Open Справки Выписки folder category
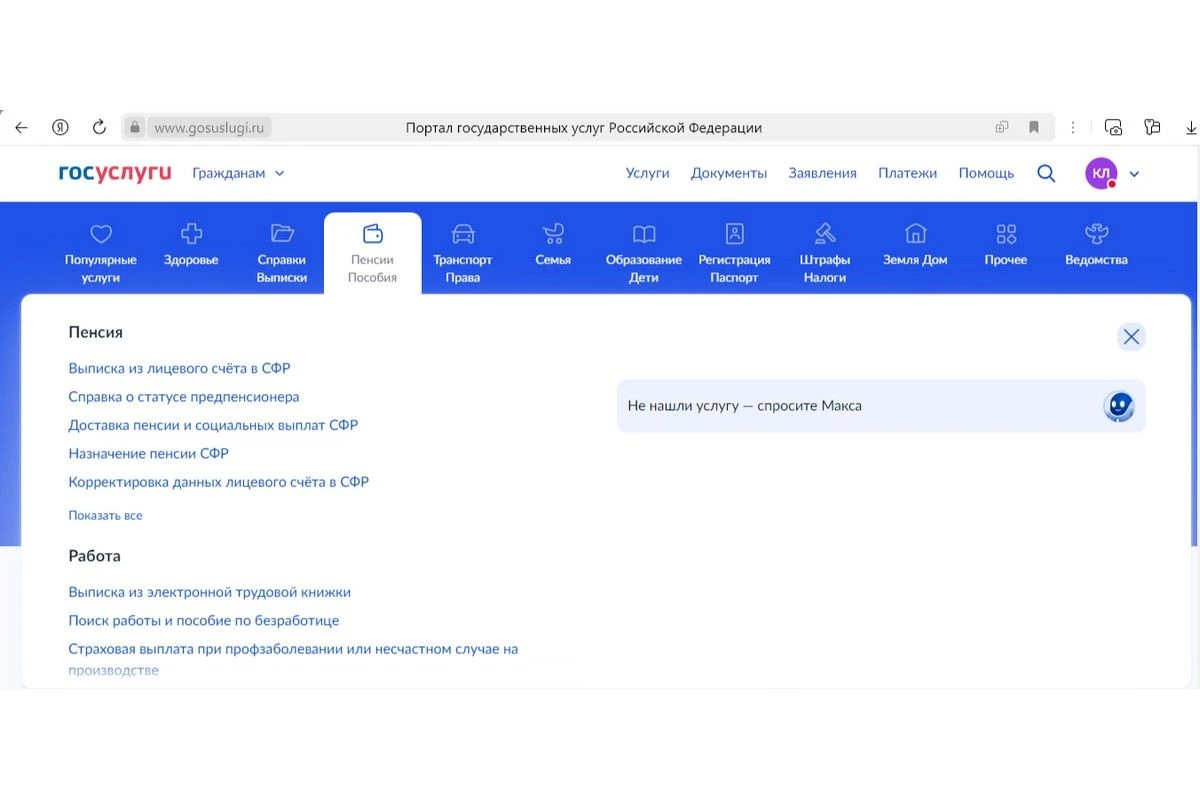The height and width of the screenshot is (800, 1200). 282,254
